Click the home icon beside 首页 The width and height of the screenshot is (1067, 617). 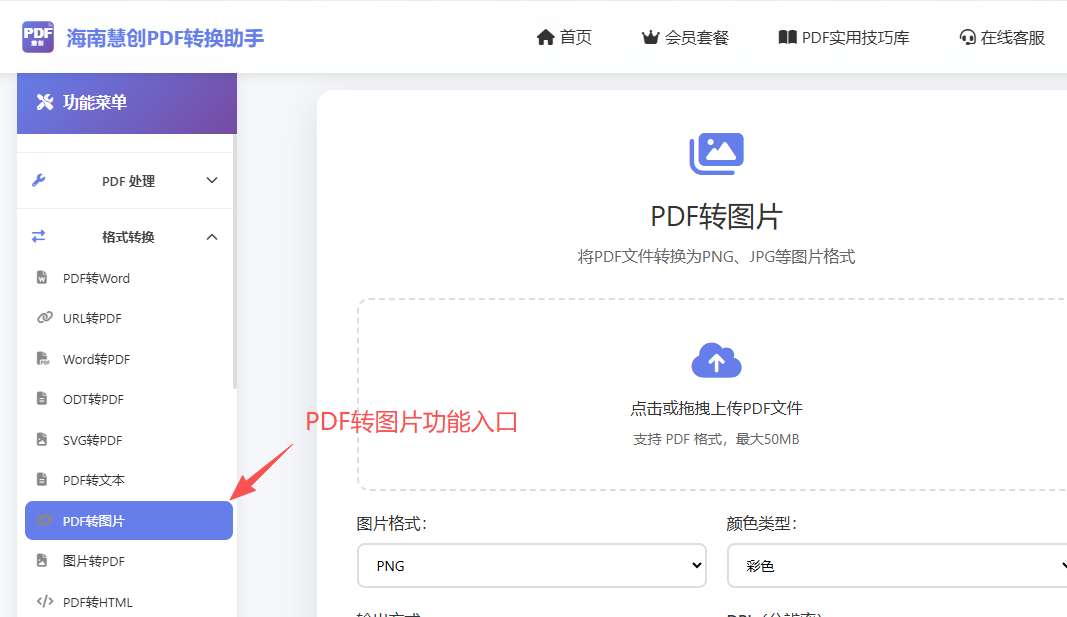pyautogui.click(x=545, y=37)
